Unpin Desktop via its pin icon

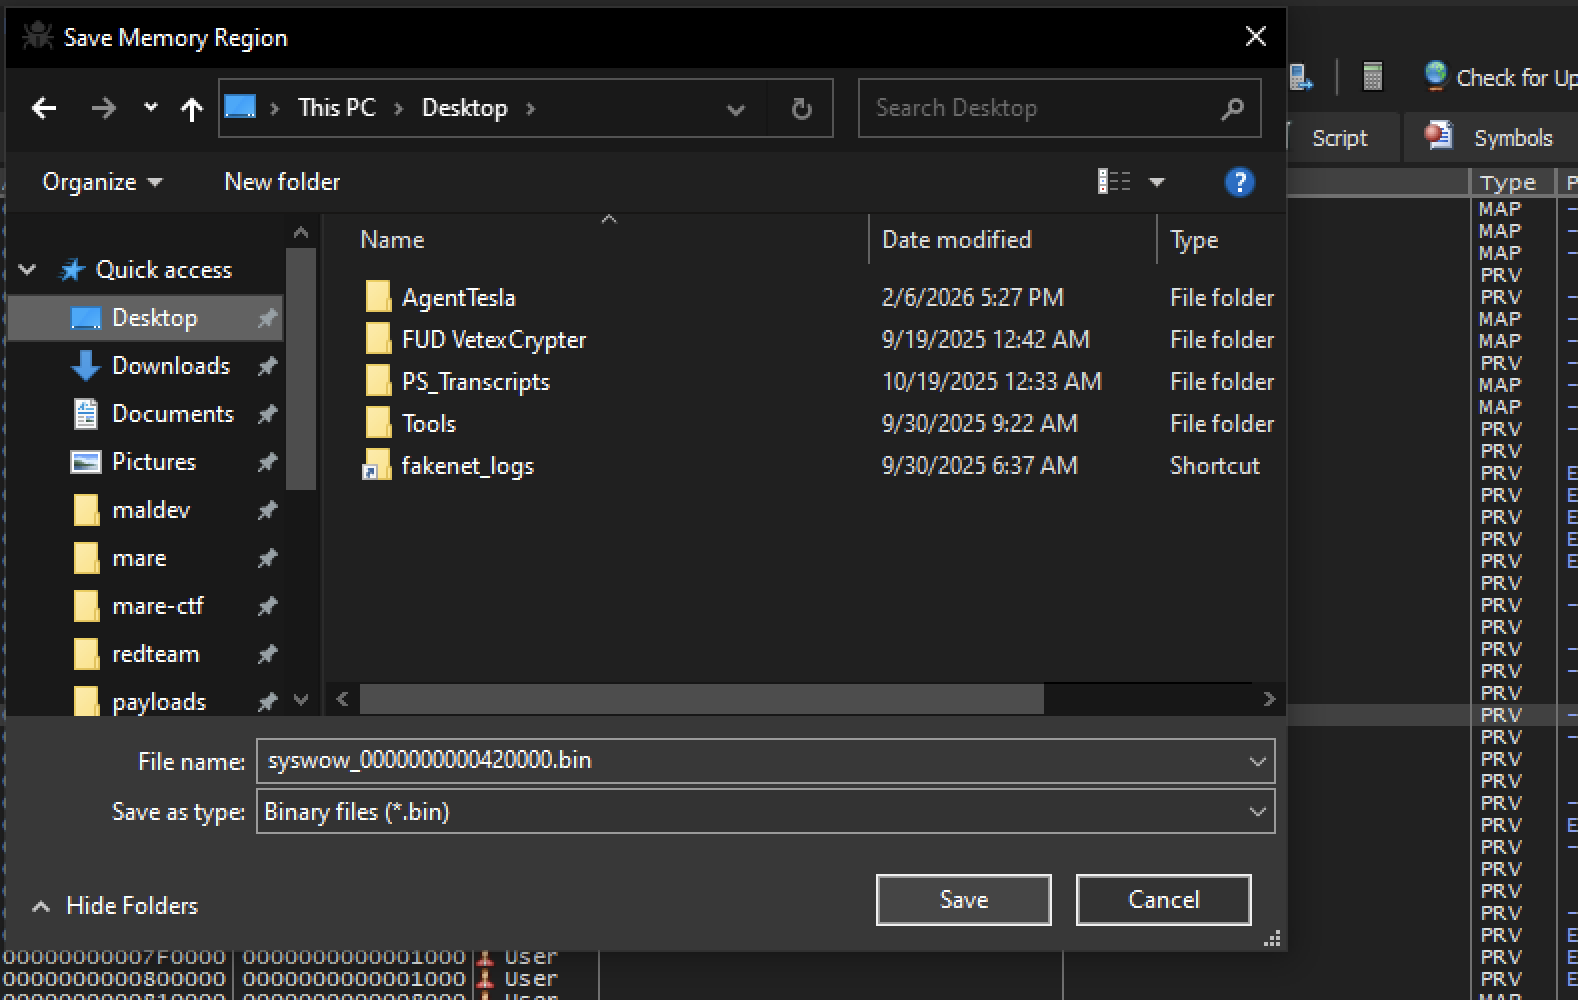pyautogui.click(x=267, y=319)
